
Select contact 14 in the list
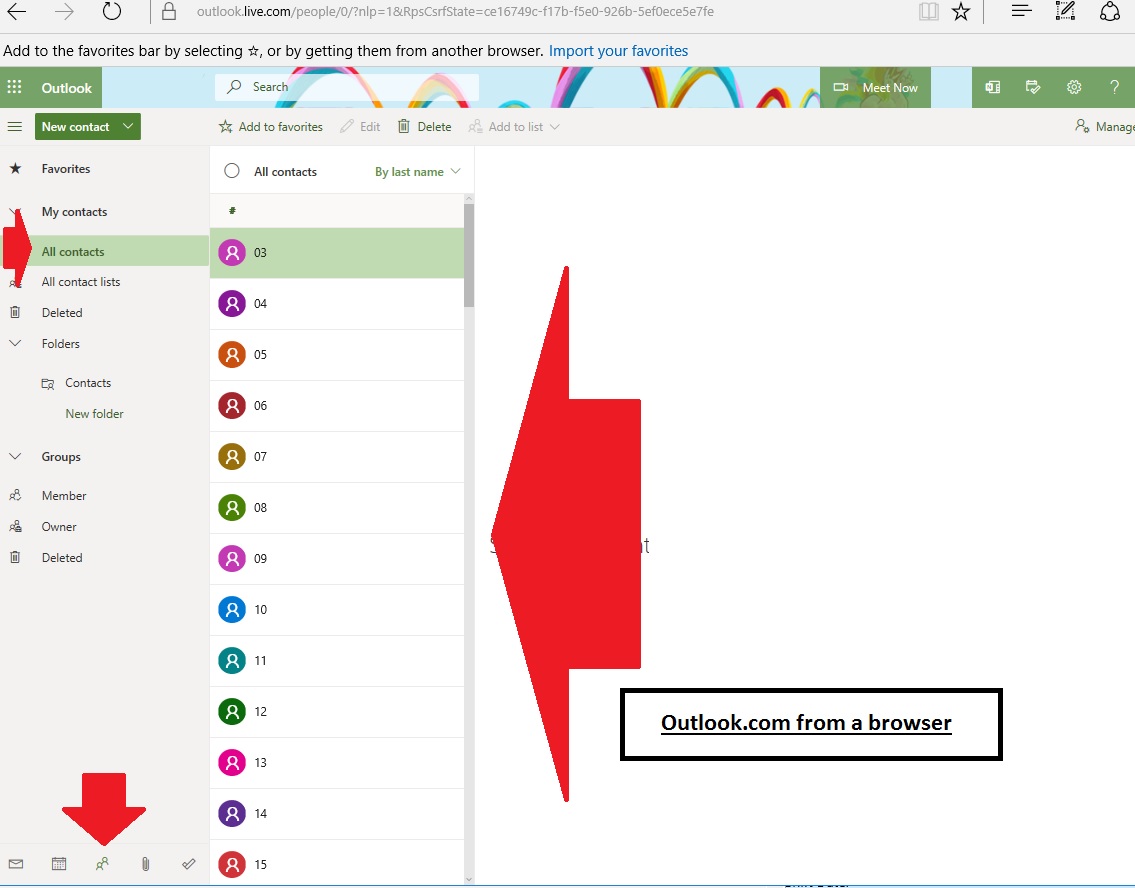337,814
